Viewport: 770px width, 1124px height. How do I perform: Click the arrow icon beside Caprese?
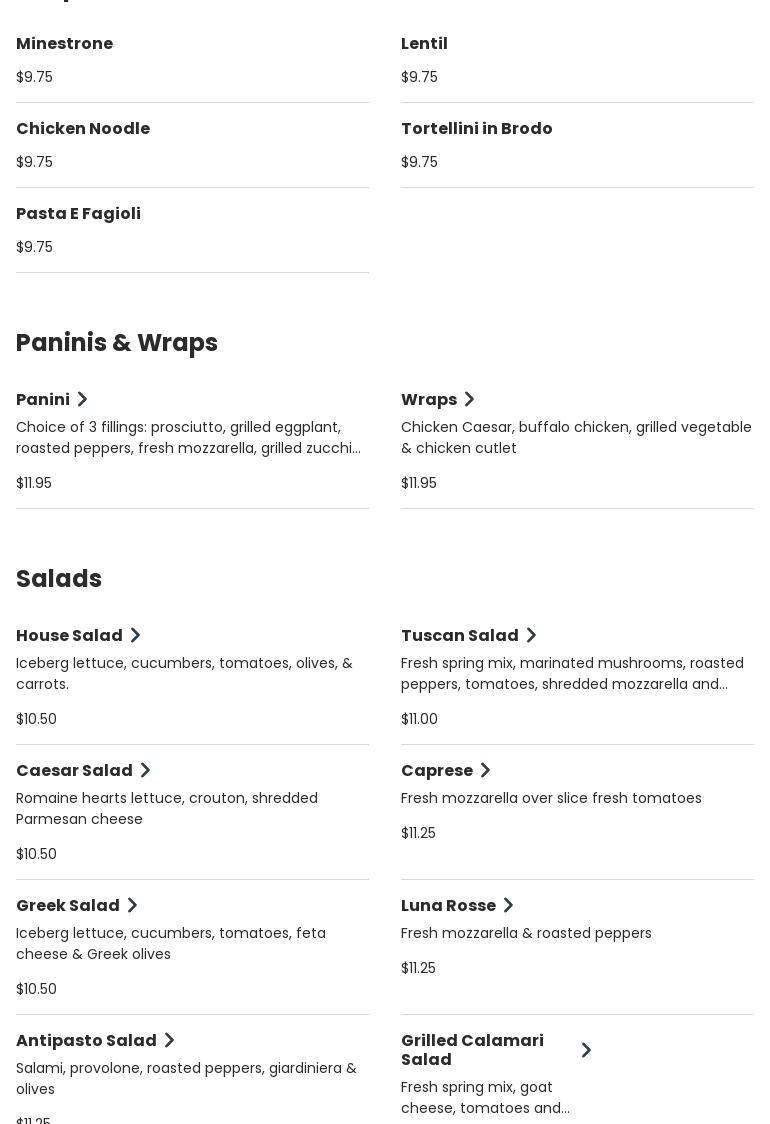click(x=485, y=771)
